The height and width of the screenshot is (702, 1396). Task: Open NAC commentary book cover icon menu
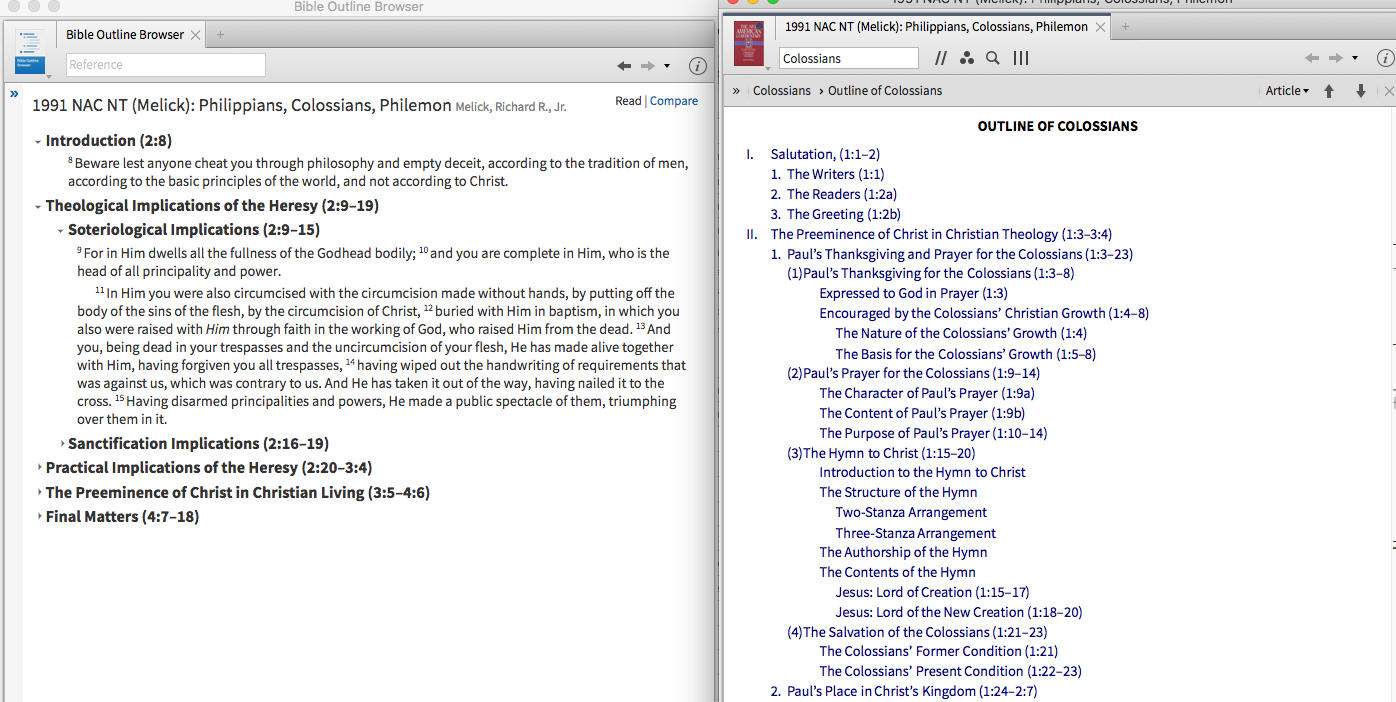pyautogui.click(x=751, y=45)
